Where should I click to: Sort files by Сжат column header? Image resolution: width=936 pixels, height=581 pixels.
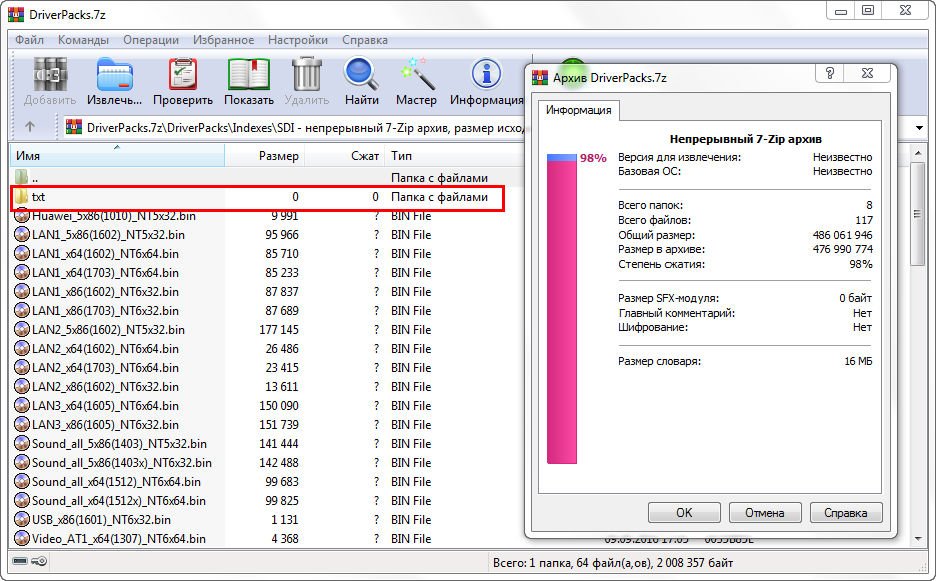(x=344, y=155)
